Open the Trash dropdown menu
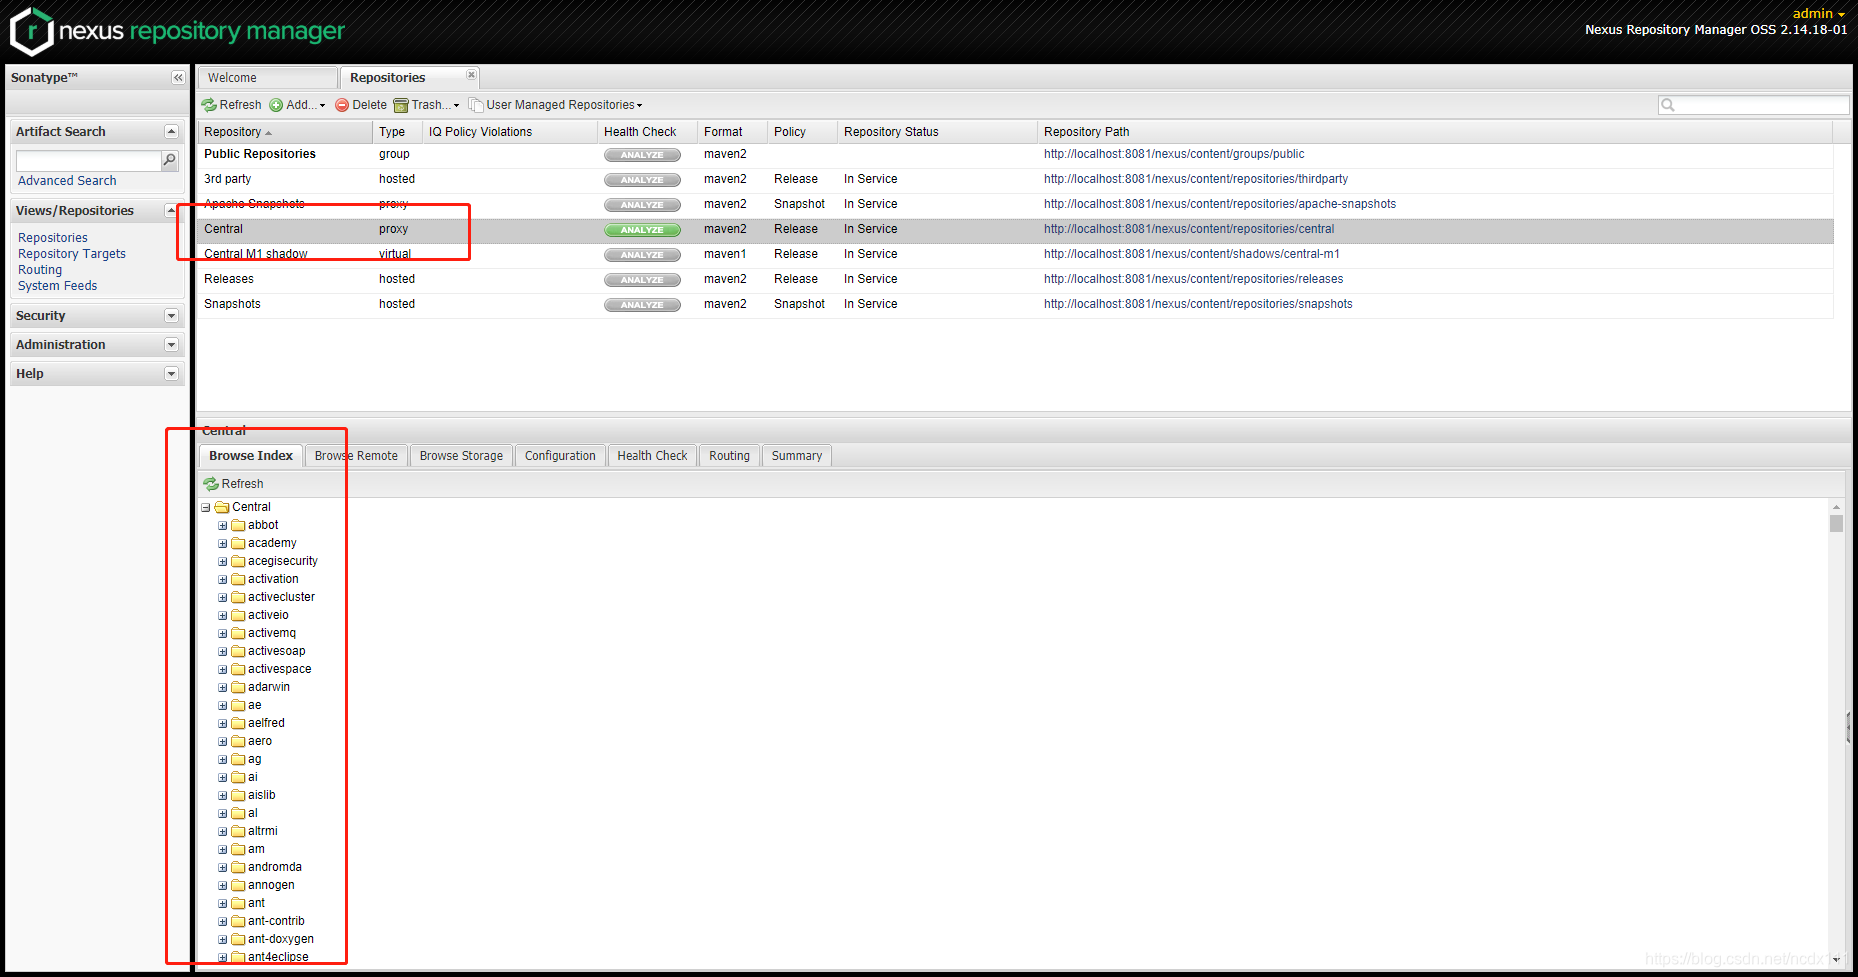 point(427,105)
